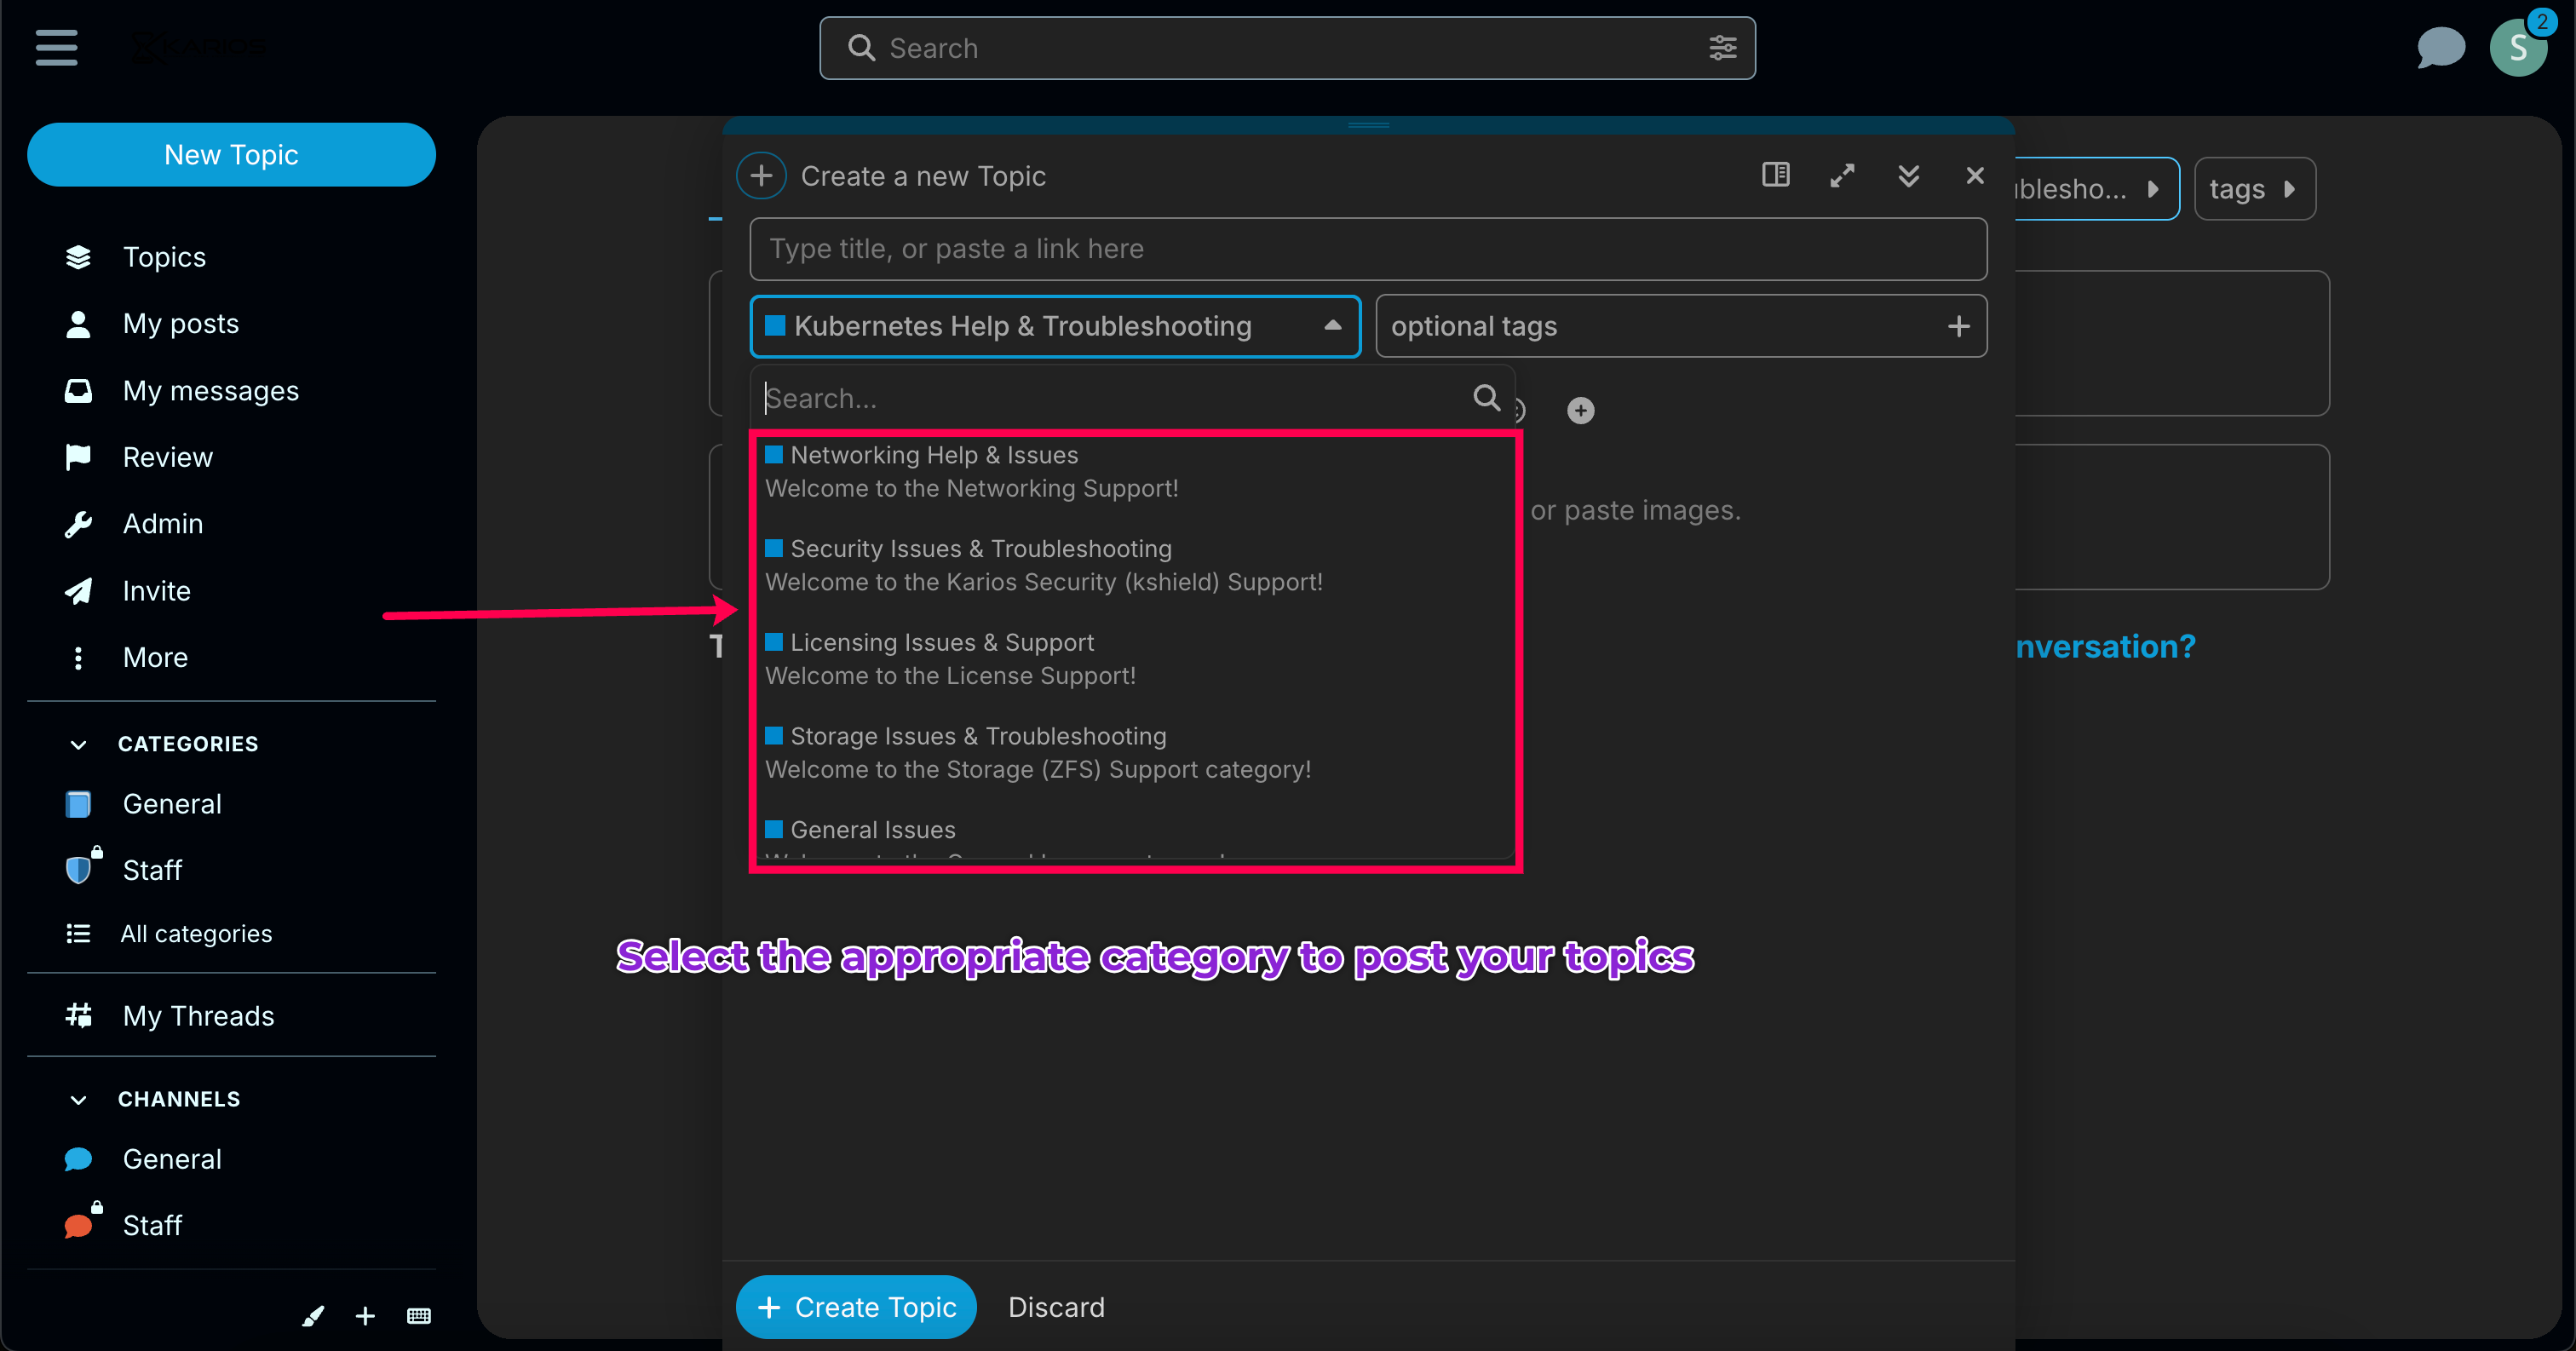Add new sidebar section plus icon
This screenshot has width=2576, height=1351.
click(365, 1316)
